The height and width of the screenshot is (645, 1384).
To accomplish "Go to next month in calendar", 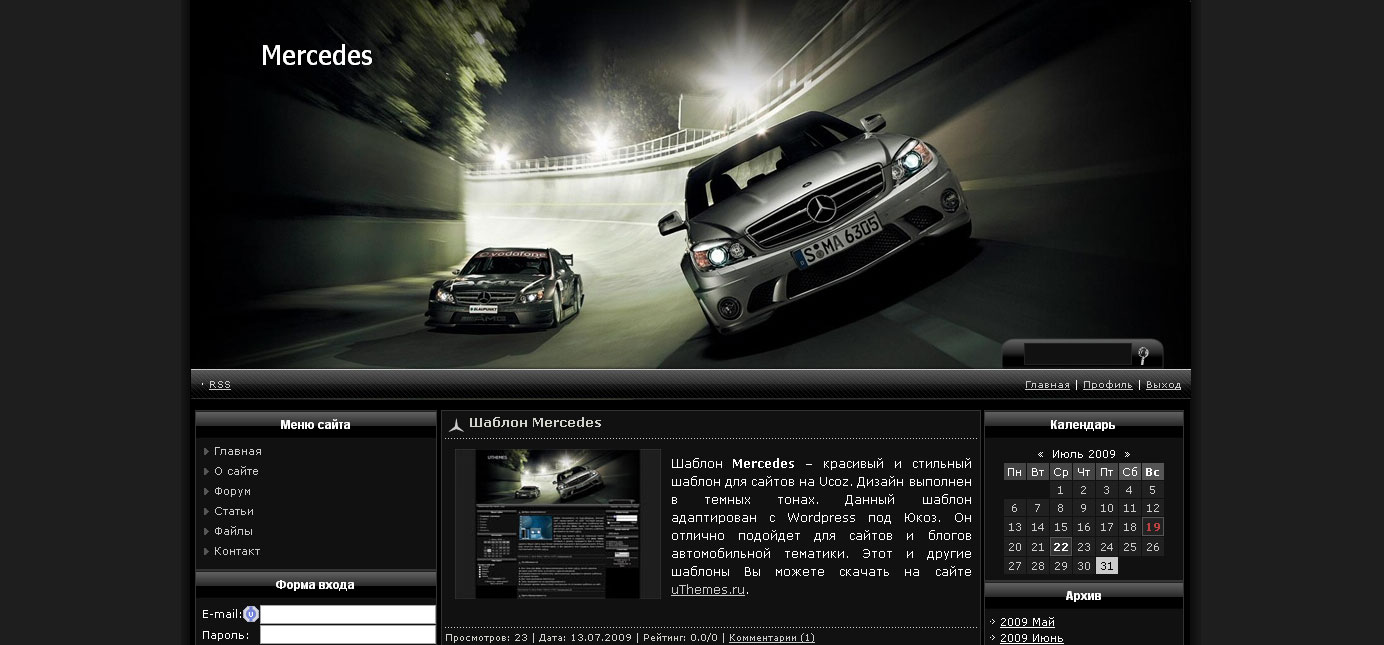I will coord(1127,454).
